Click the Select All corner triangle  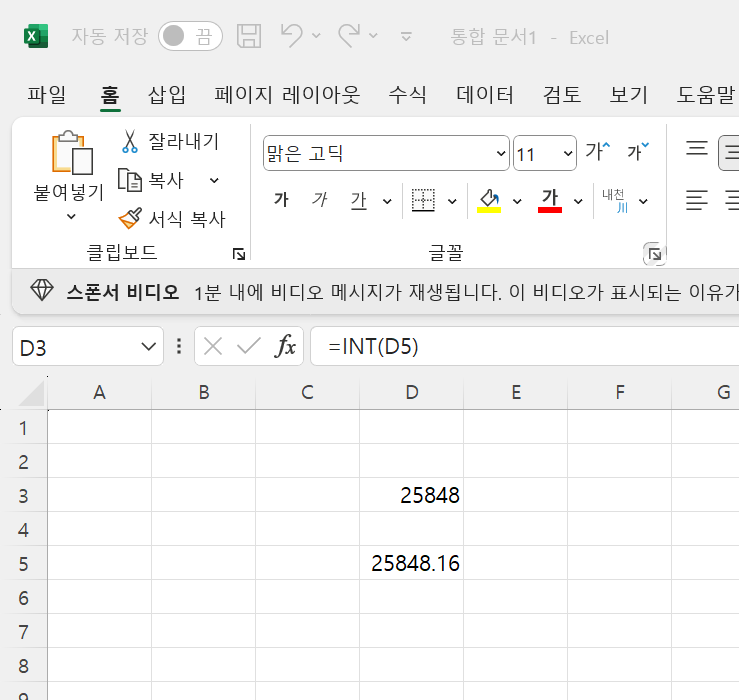click(x=32, y=393)
